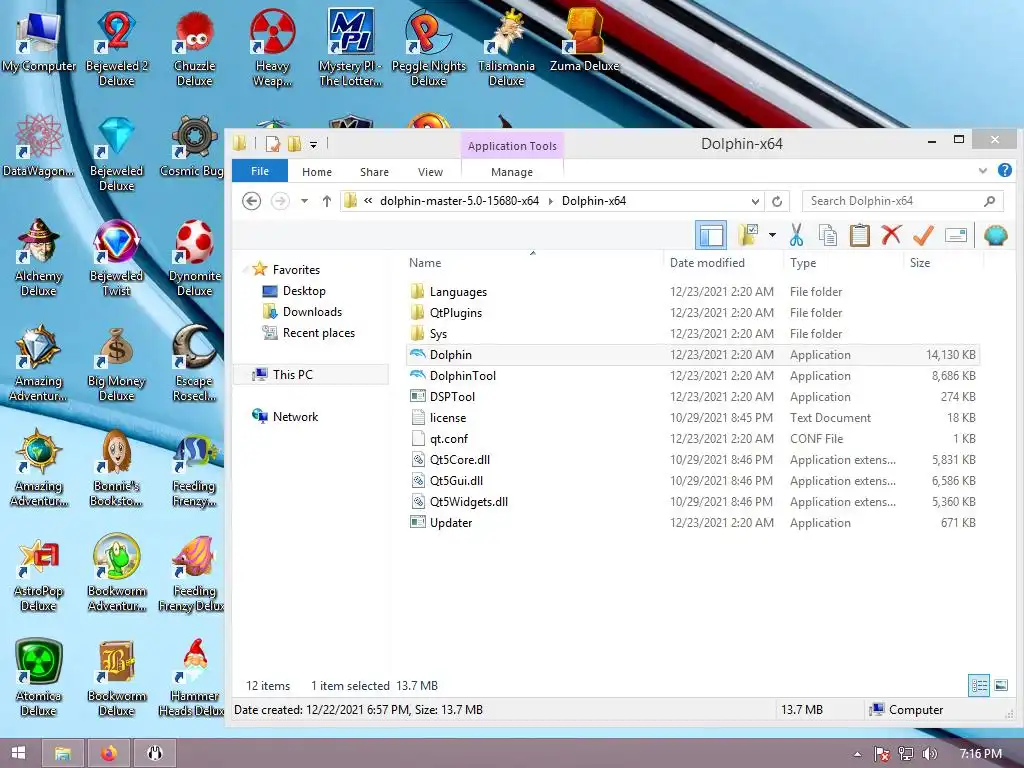Click the Paste clipboard icon
1024x768 pixels.
click(x=859, y=235)
